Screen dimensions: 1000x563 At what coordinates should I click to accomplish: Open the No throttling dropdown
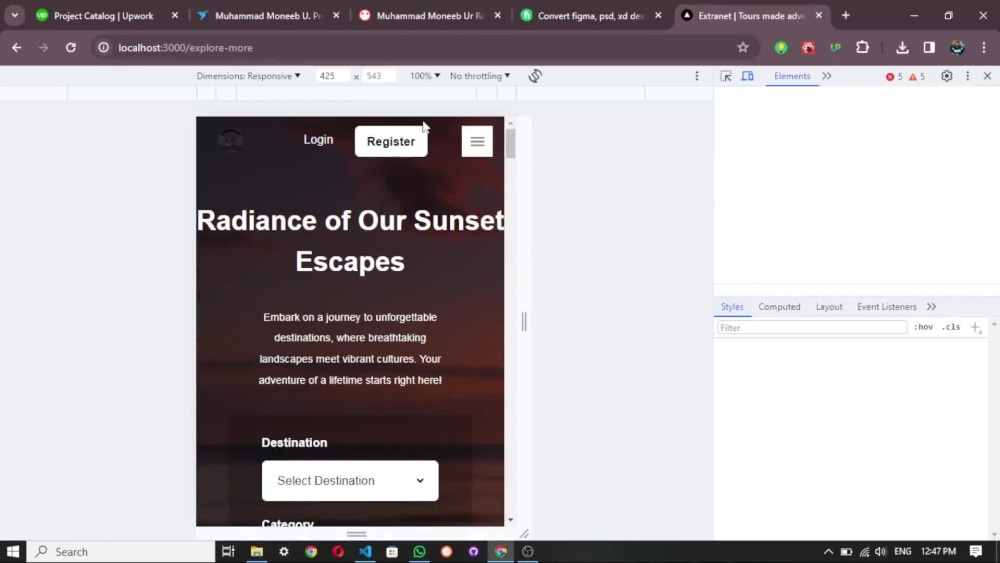480,76
